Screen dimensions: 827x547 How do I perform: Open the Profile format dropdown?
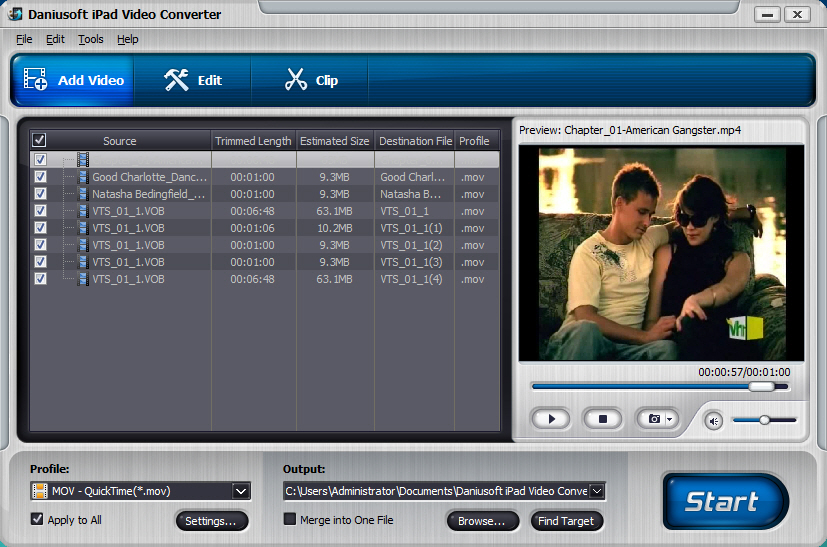click(241, 491)
